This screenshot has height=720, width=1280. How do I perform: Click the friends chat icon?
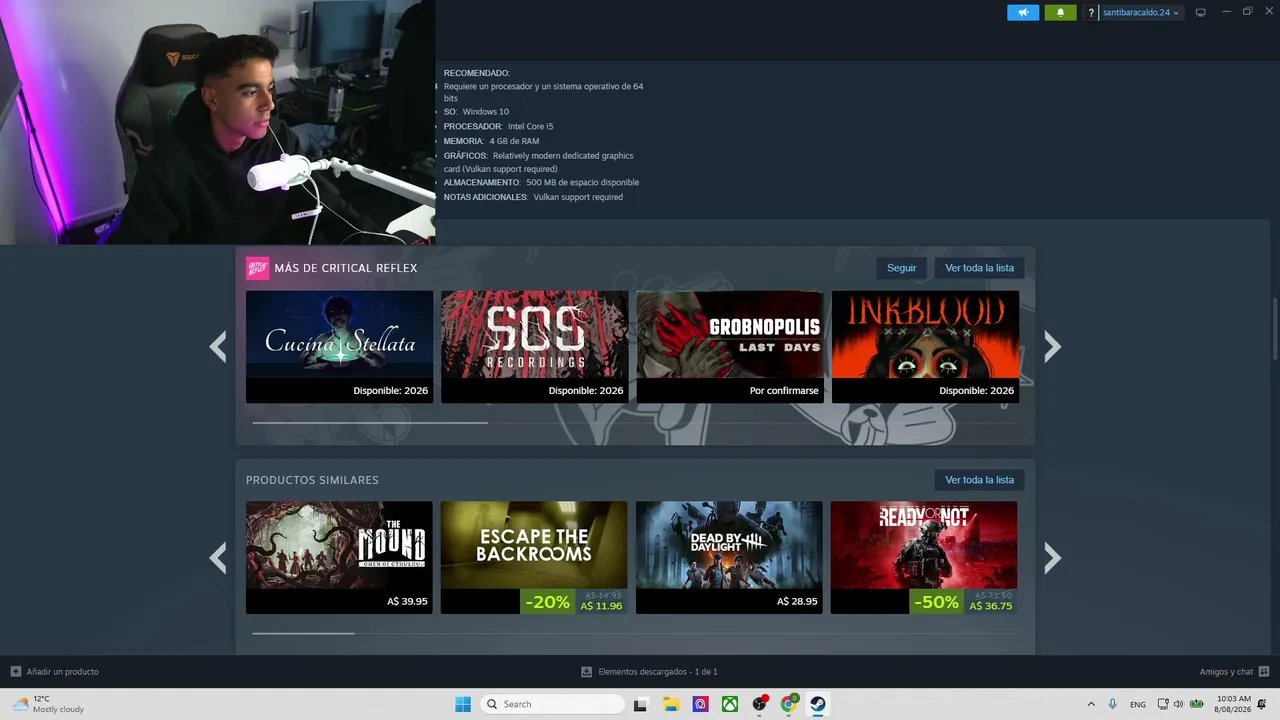click(1264, 672)
